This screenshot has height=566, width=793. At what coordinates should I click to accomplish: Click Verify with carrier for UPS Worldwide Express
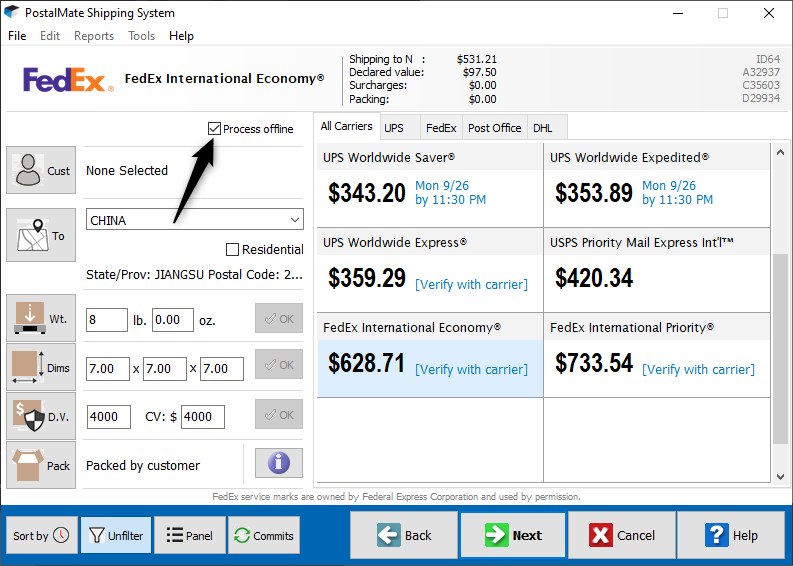pyautogui.click(x=471, y=285)
